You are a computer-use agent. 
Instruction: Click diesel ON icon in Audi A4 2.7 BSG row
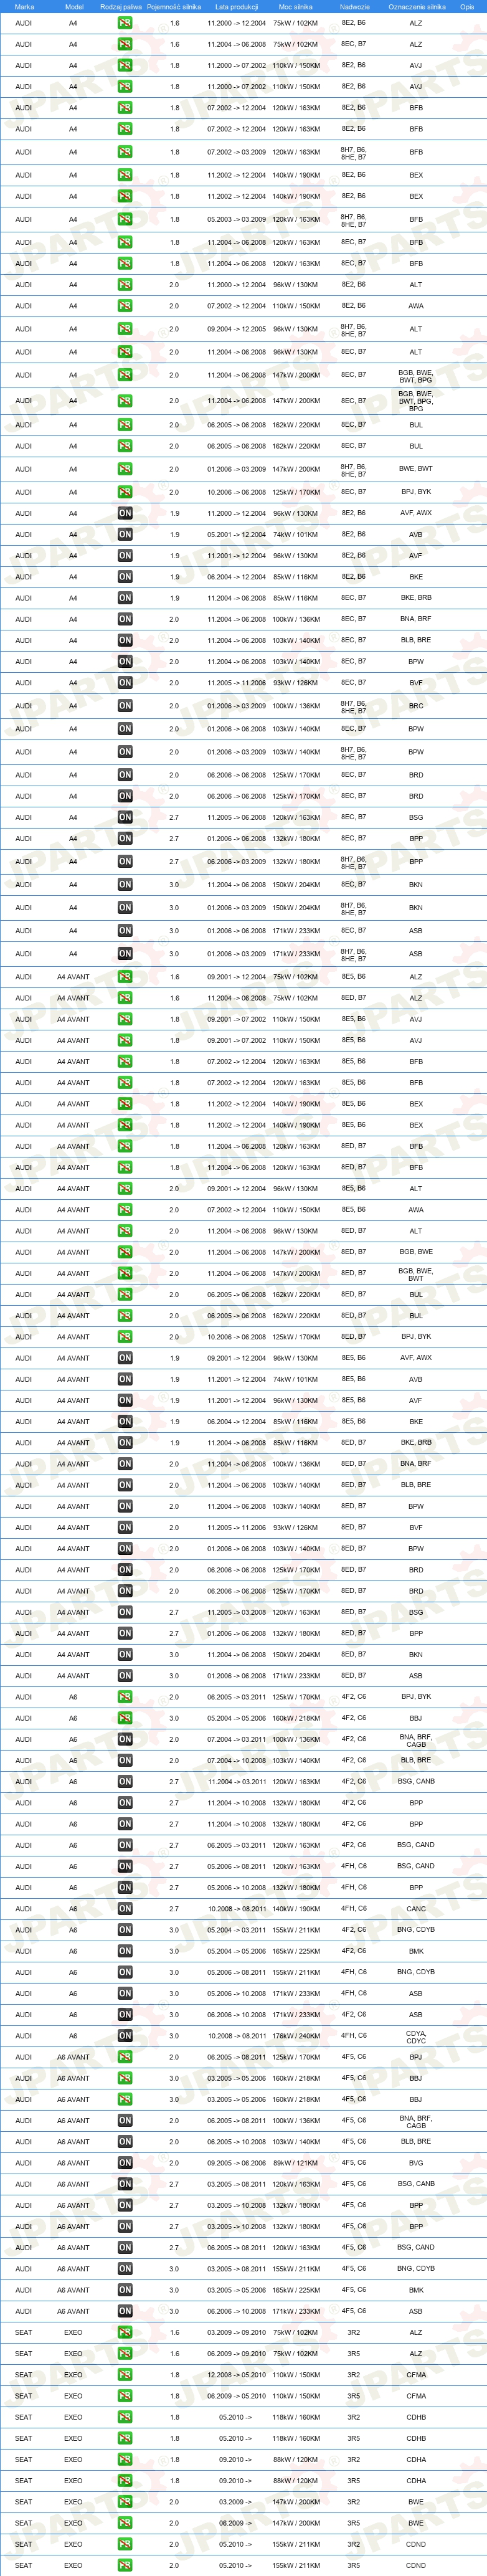click(124, 817)
